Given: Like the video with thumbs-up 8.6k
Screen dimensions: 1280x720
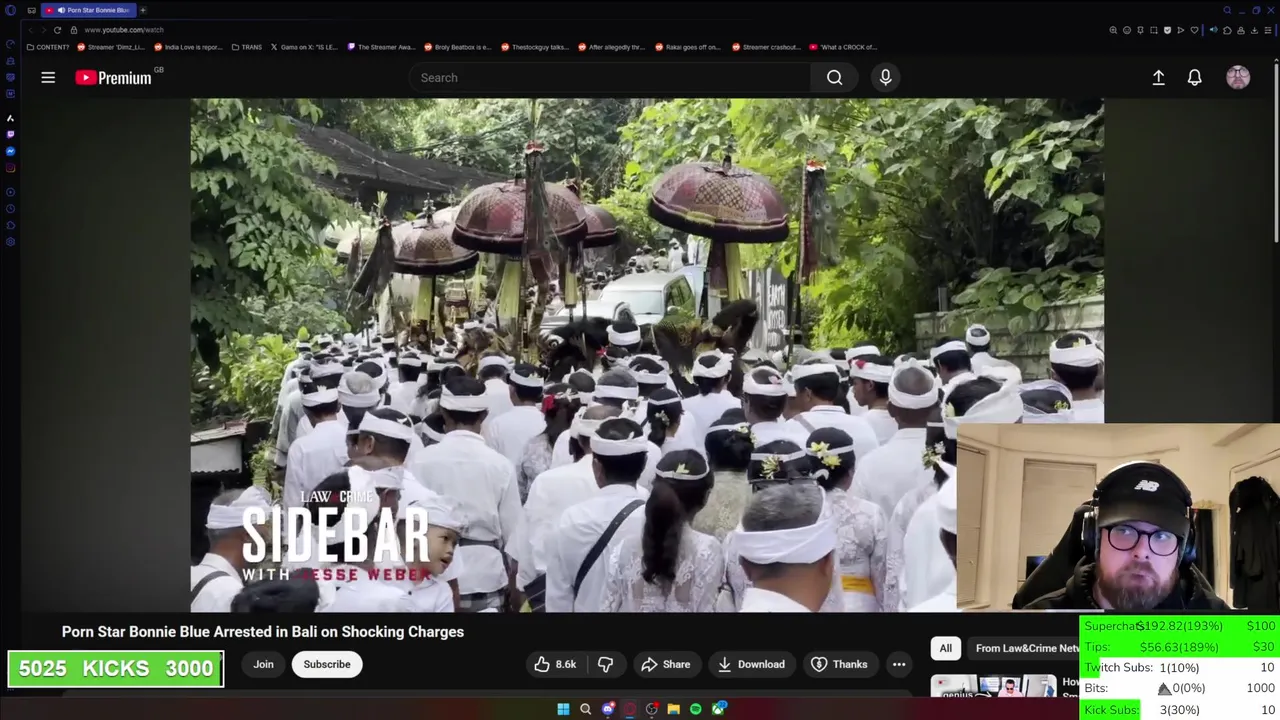Looking at the screenshot, I should [x=555, y=664].
